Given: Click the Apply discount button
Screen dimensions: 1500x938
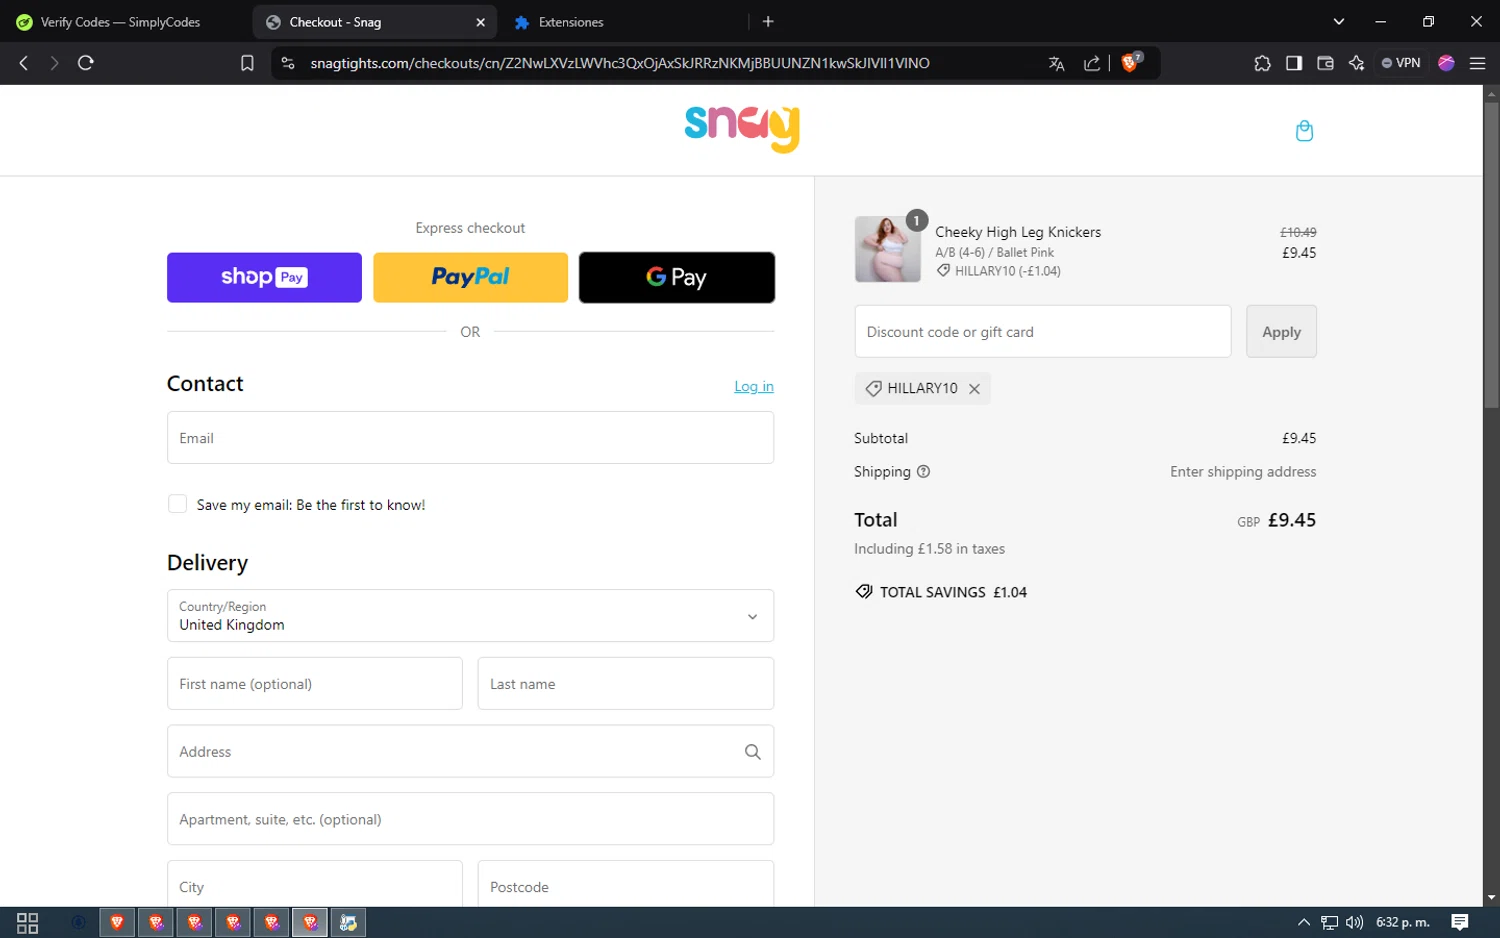Looking at the screenshot, I should pyautogui.click(x=1281, y=331).
